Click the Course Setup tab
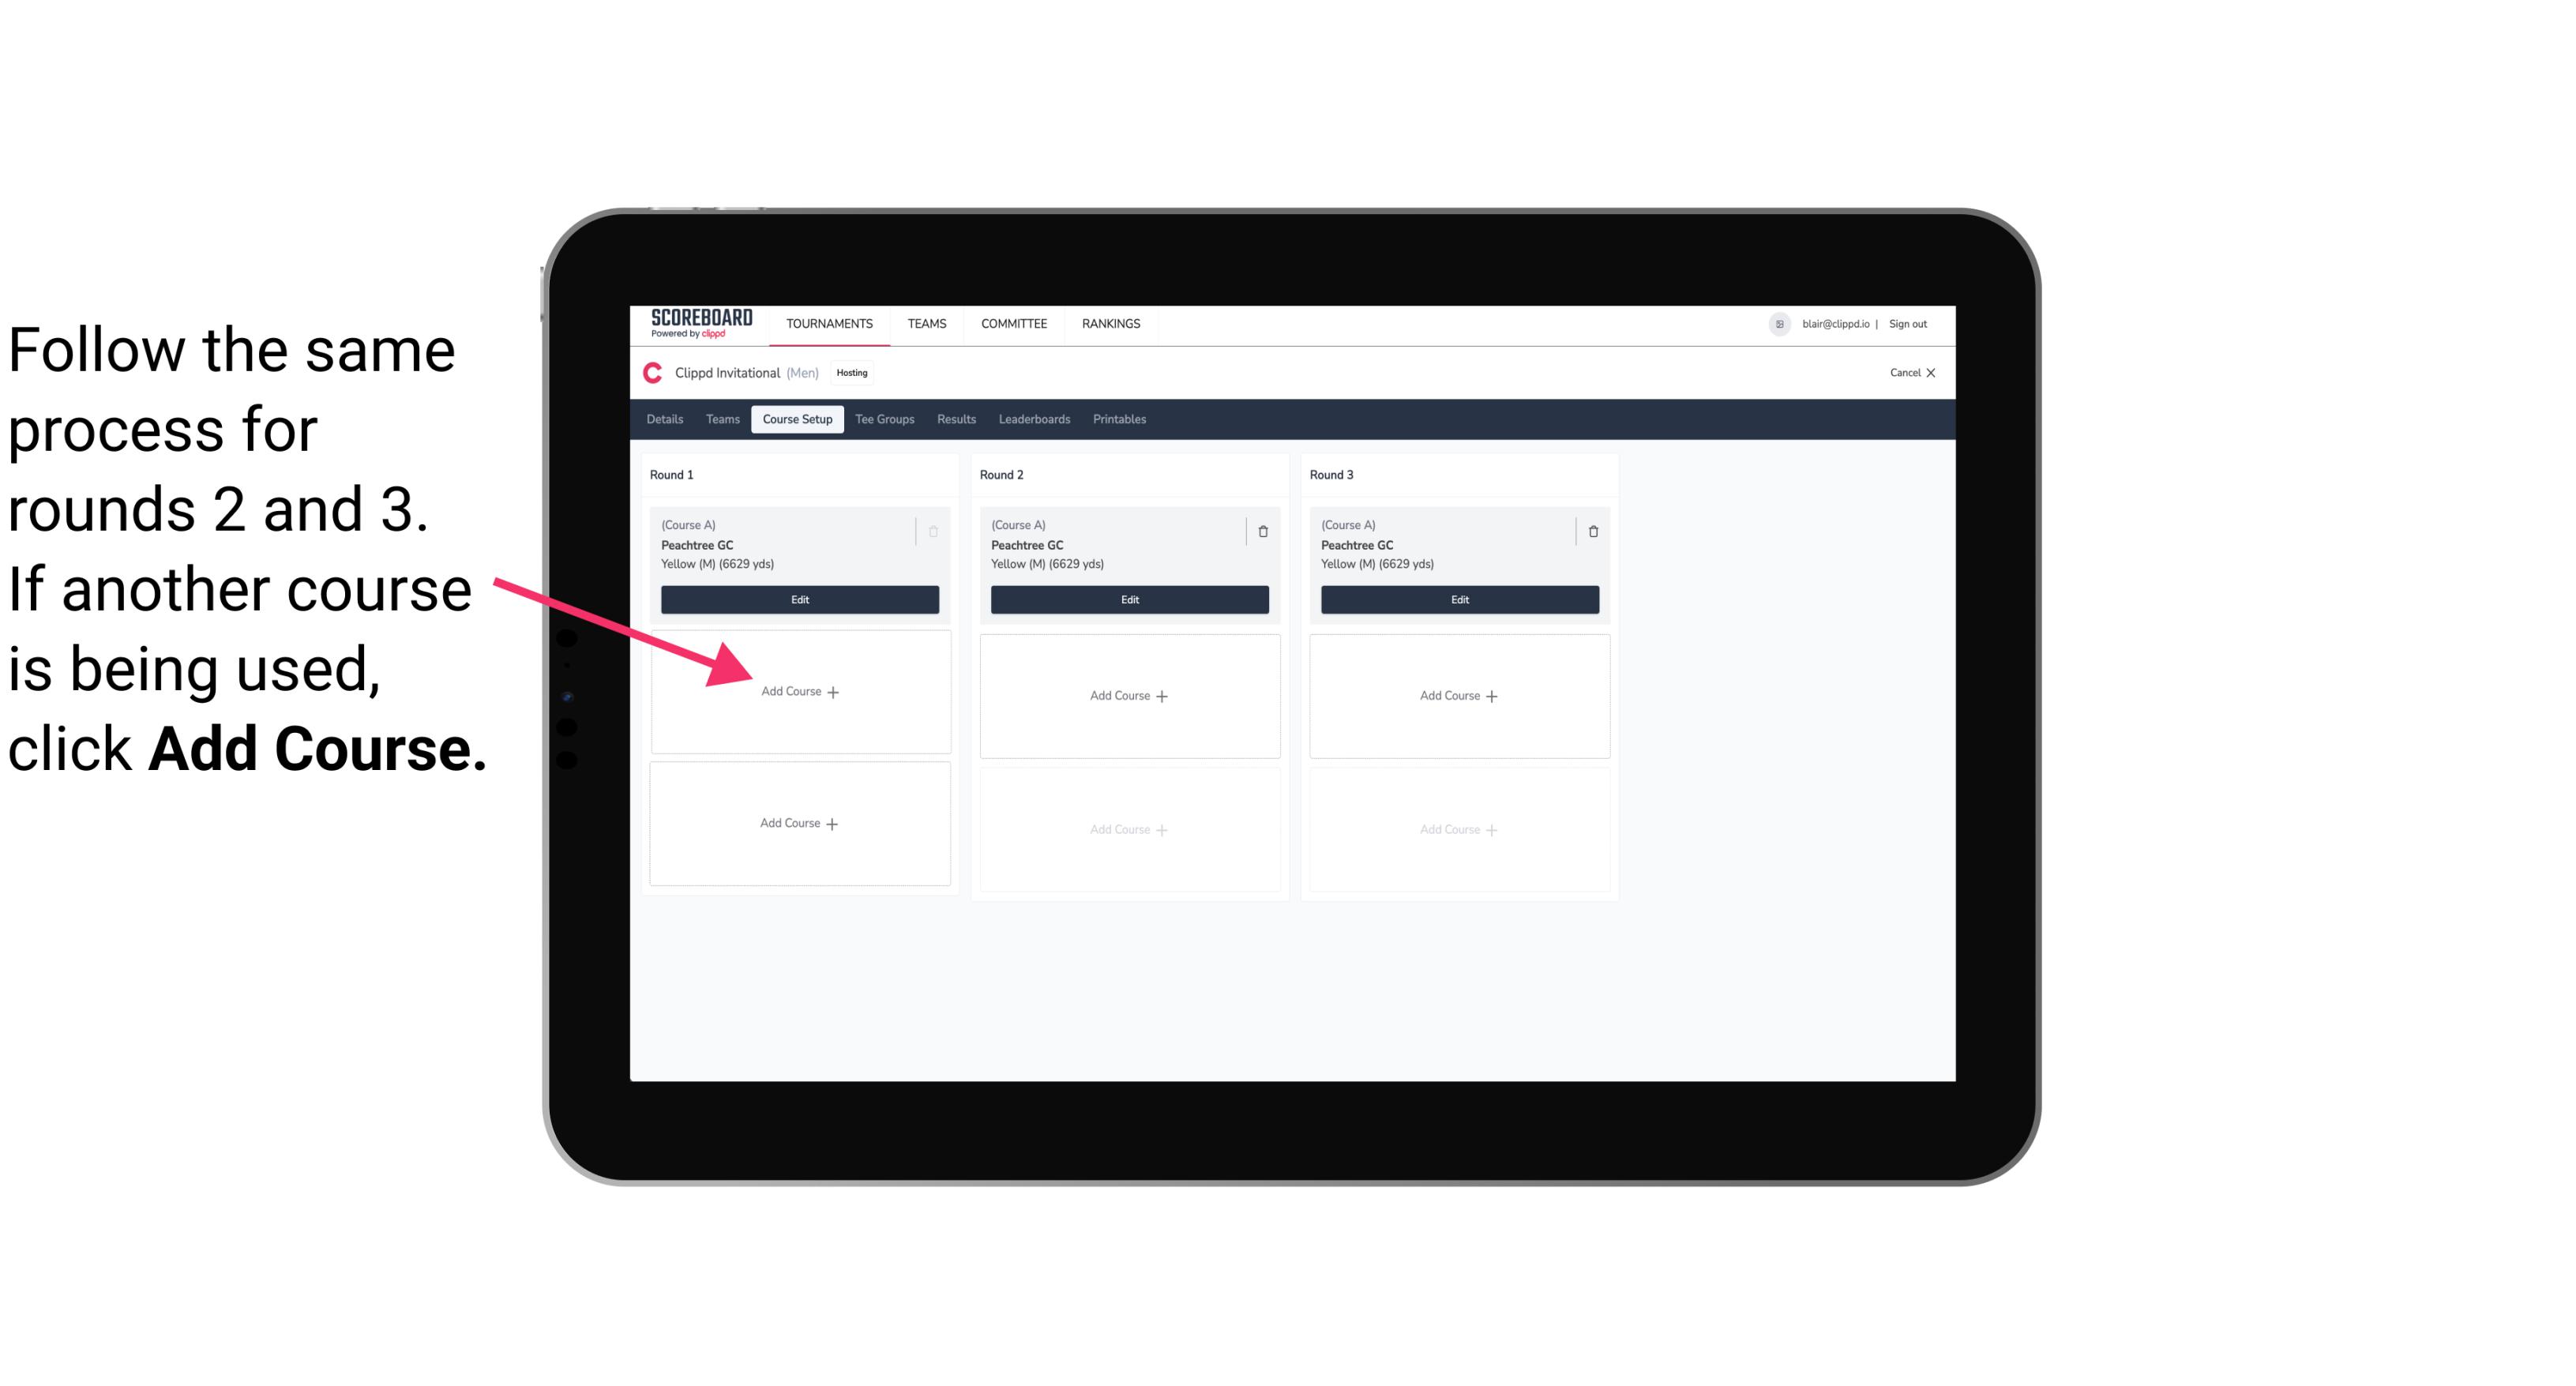Image resolution: width=2576 pixels, height=1386 pixels. coord(797,419)
